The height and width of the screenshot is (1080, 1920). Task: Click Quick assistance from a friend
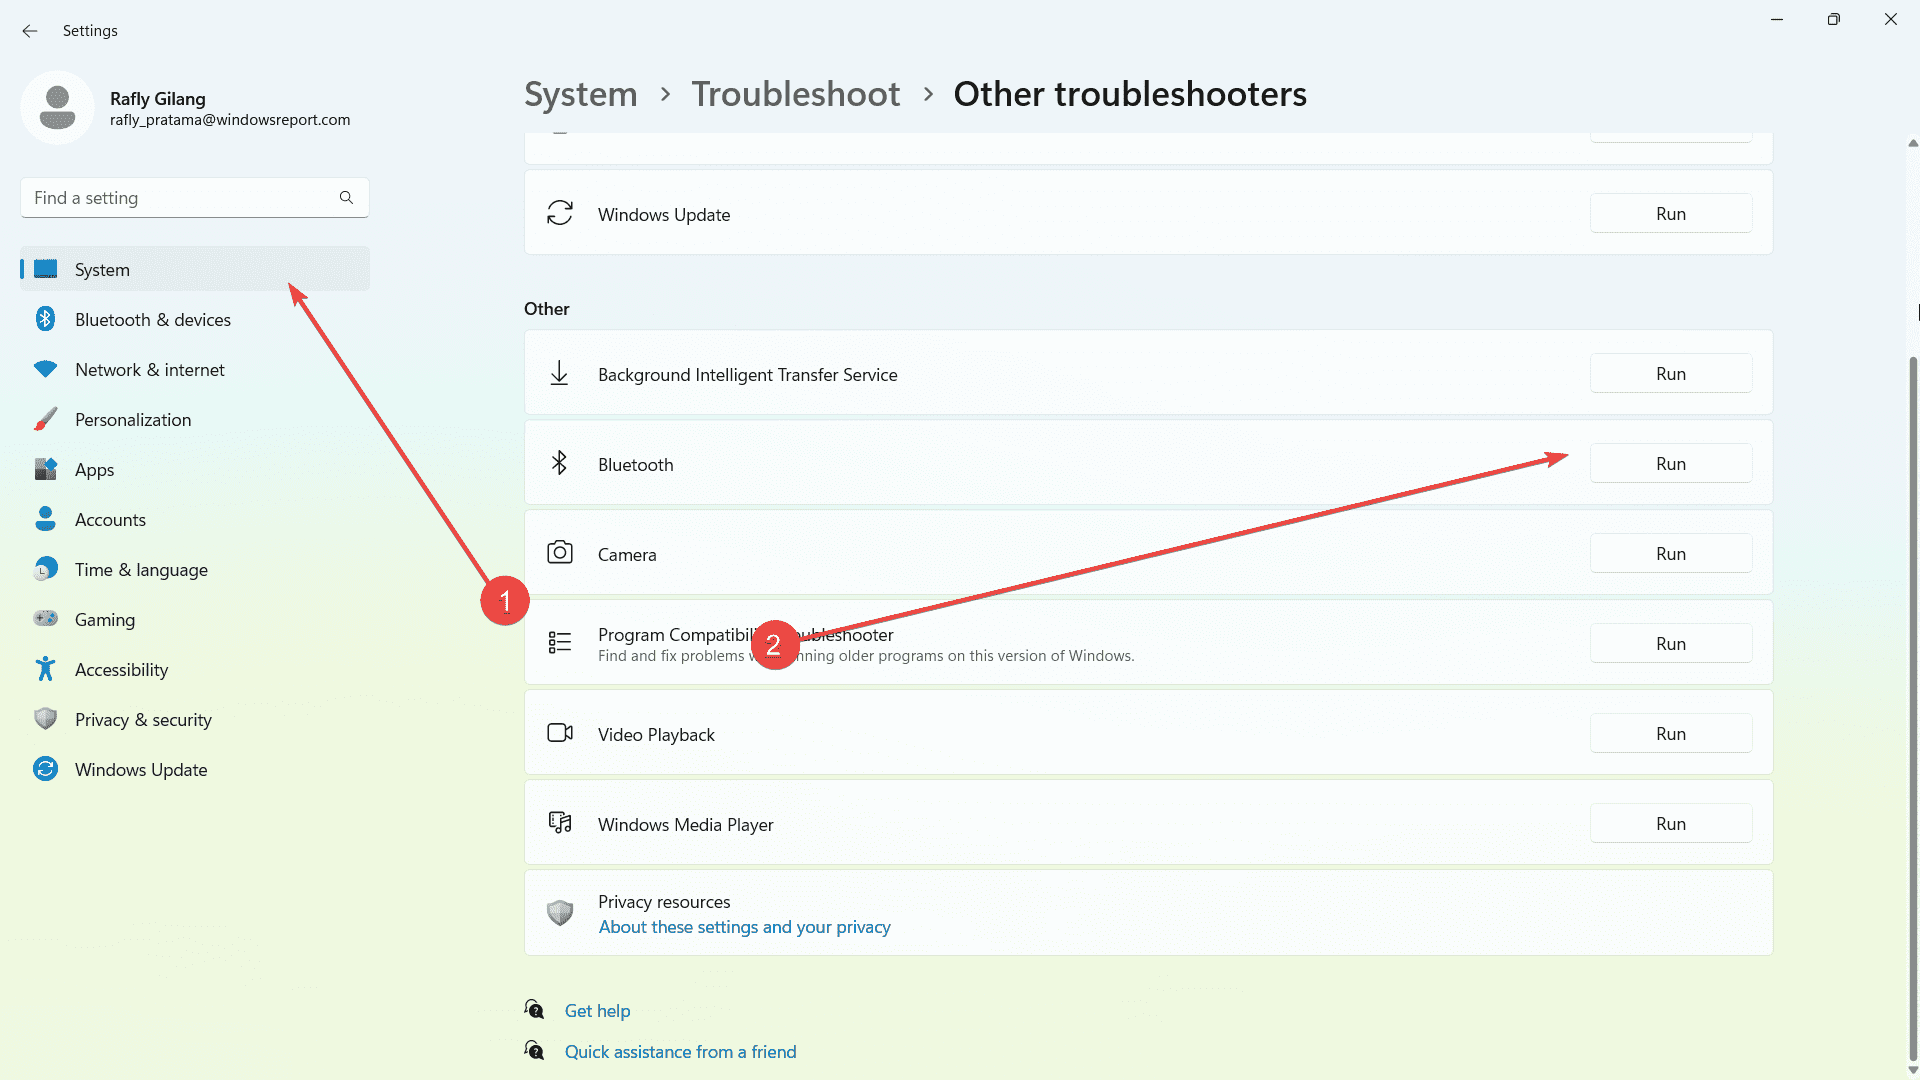(680, 1051)
